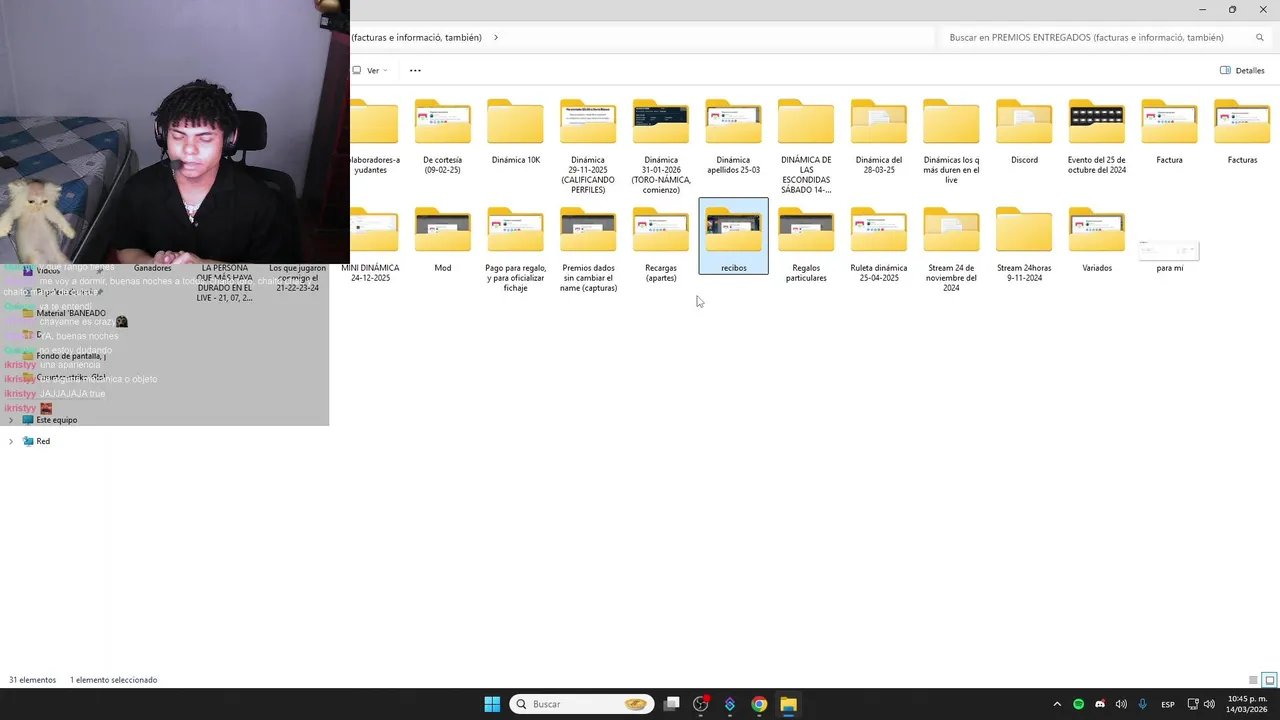Select the 'Ganadores' folder label
The image size is (1280, 720).
[152, 268]
